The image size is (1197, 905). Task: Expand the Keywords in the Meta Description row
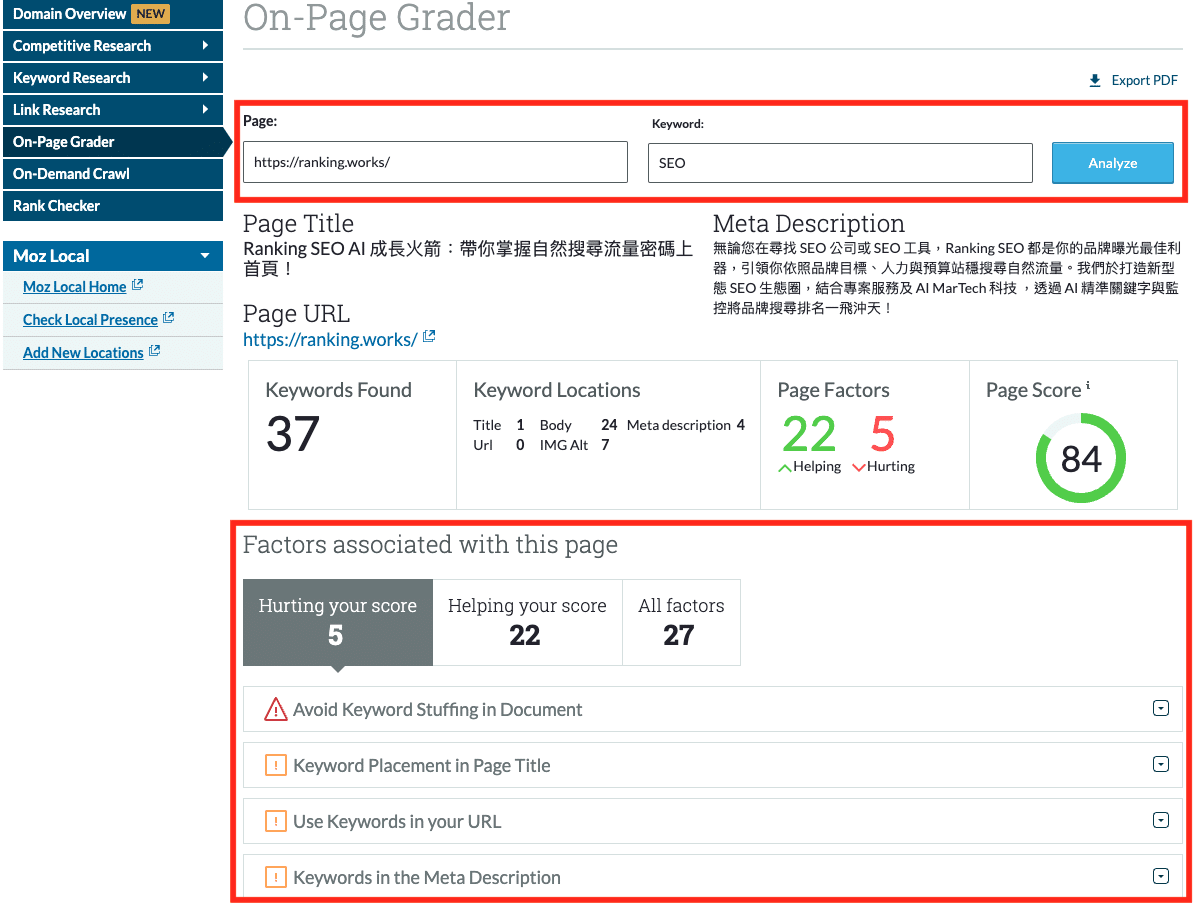click(x=1161, y=877)
